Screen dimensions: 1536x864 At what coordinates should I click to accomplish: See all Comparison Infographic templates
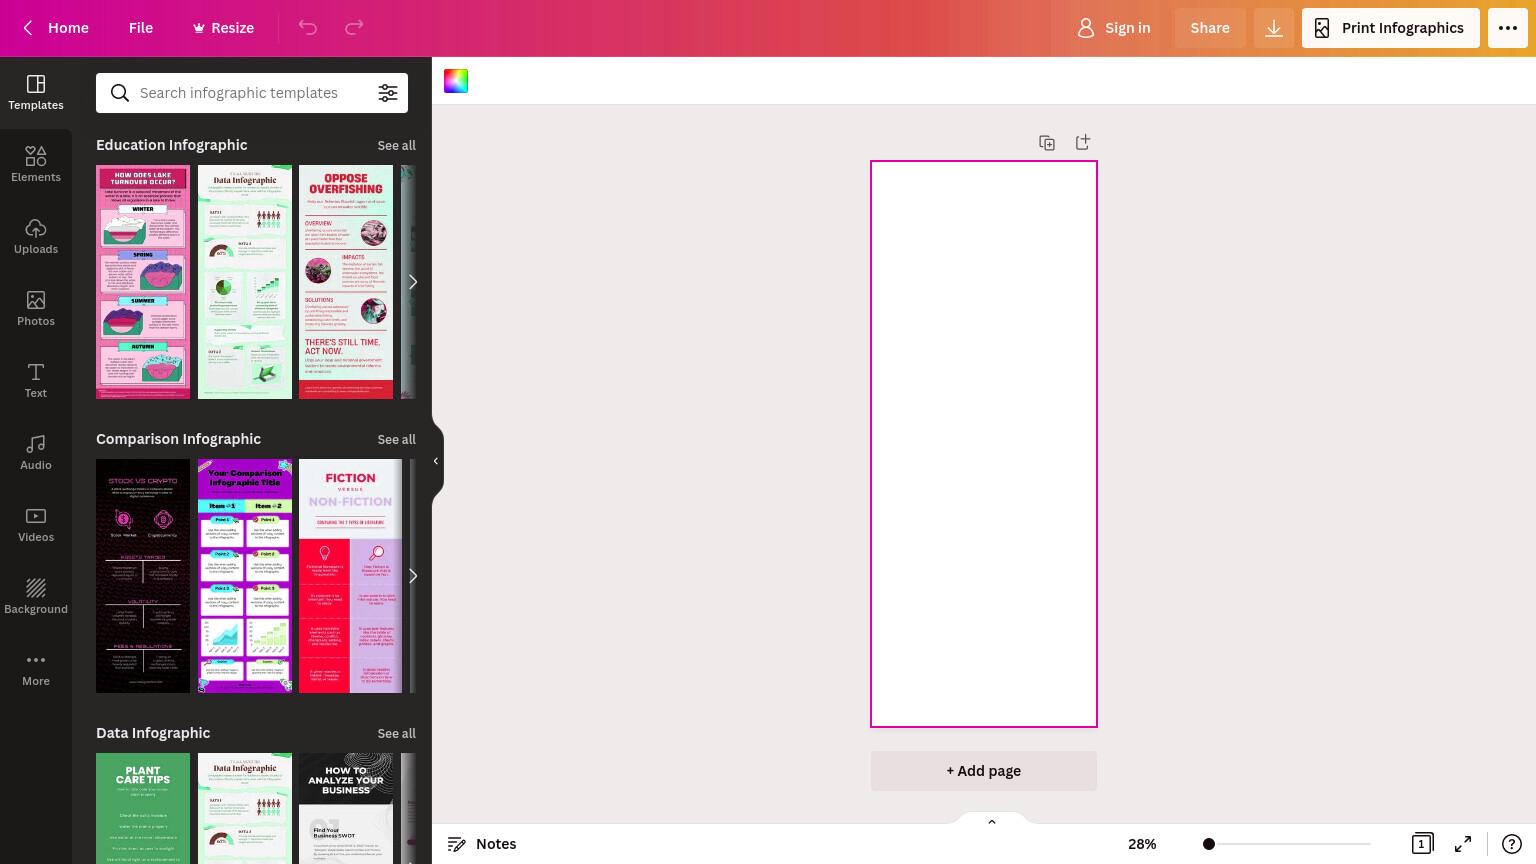(x=396, y=439)
